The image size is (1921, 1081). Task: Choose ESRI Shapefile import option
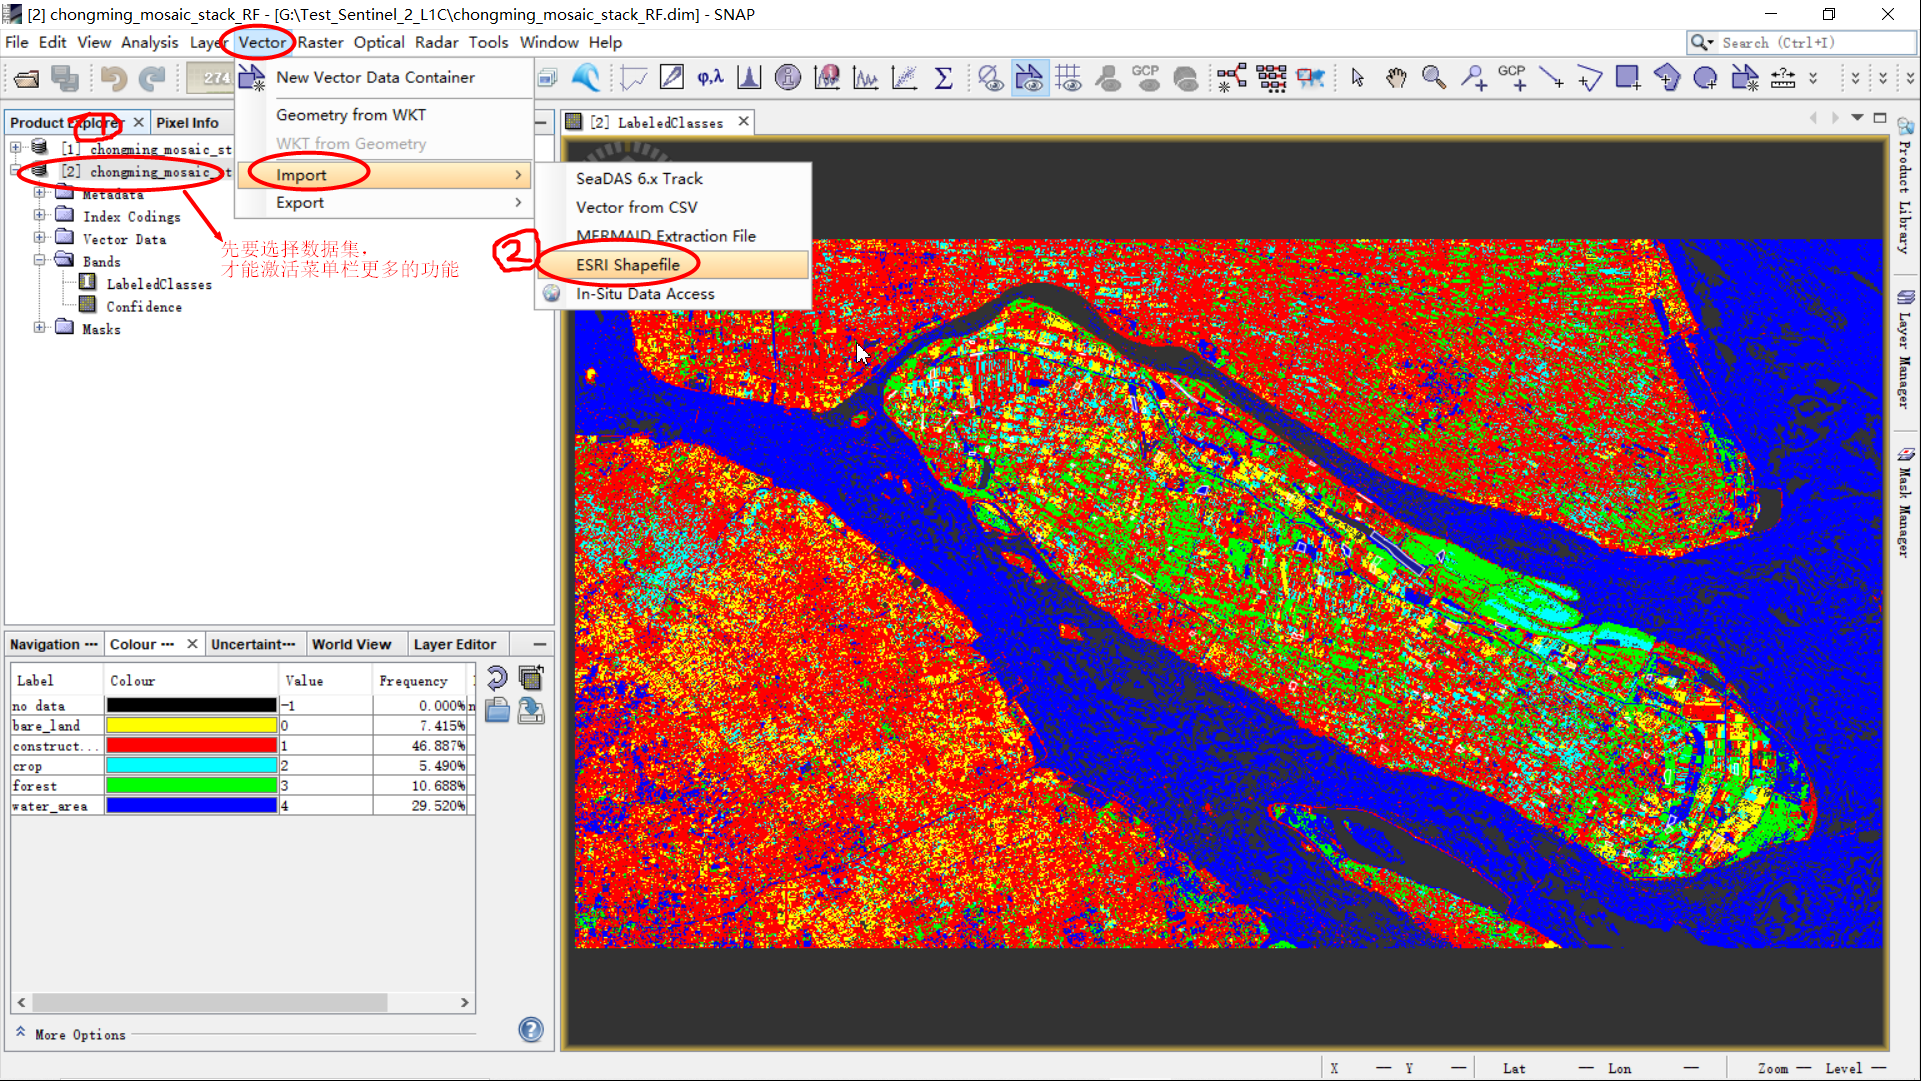628,265
